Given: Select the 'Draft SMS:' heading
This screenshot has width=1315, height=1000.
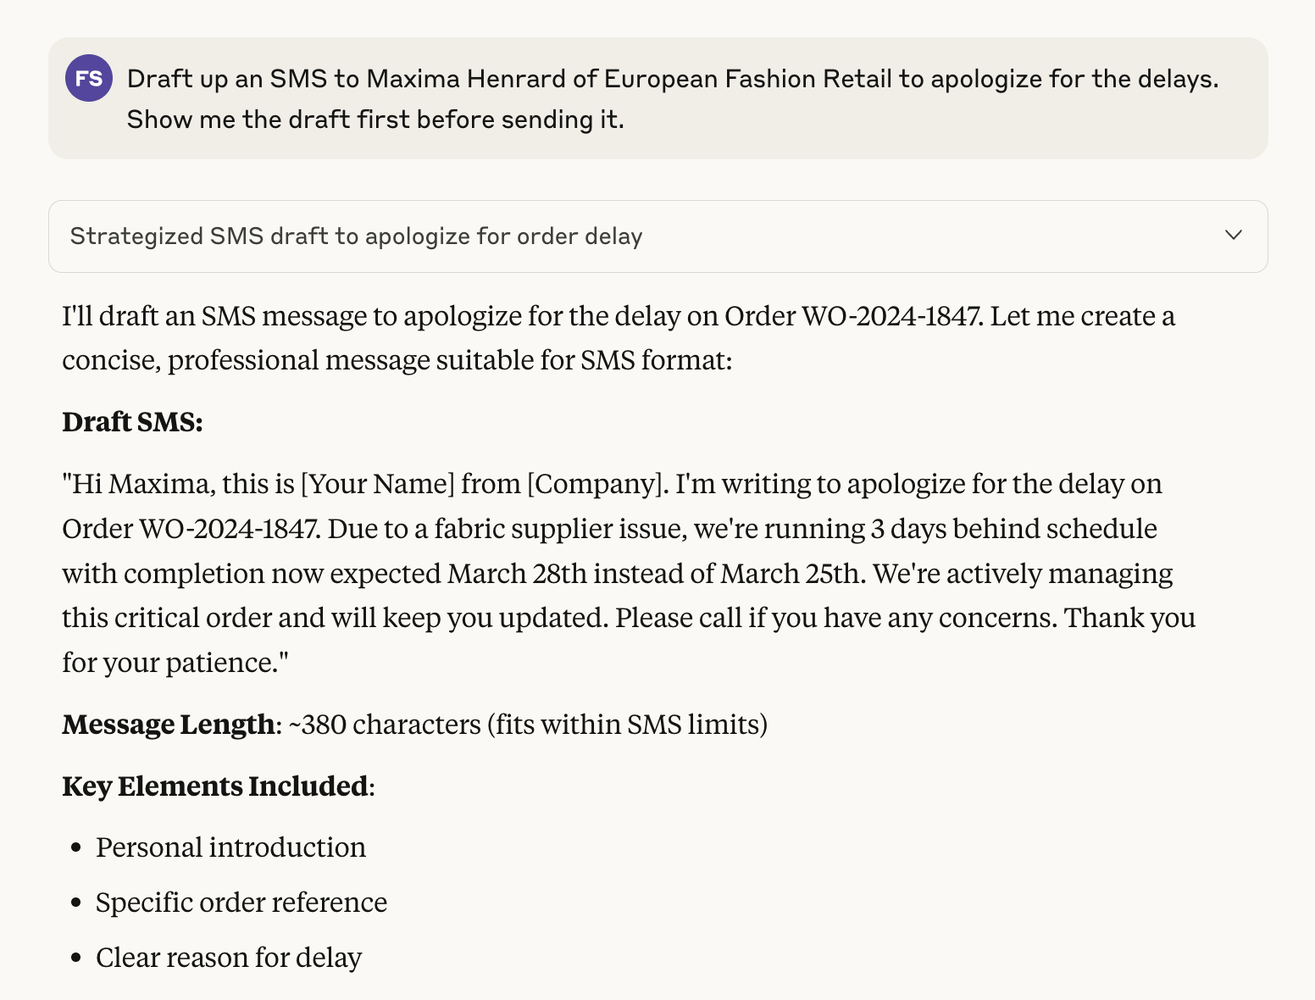Looking at the screenshot, I should 134,422.
